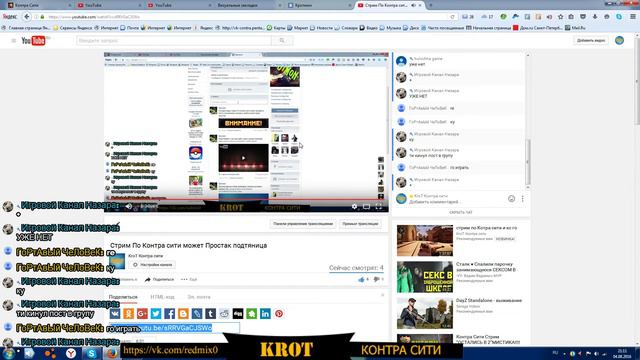
Task: Close the share panel with X
Action: (x=382, y=295)
